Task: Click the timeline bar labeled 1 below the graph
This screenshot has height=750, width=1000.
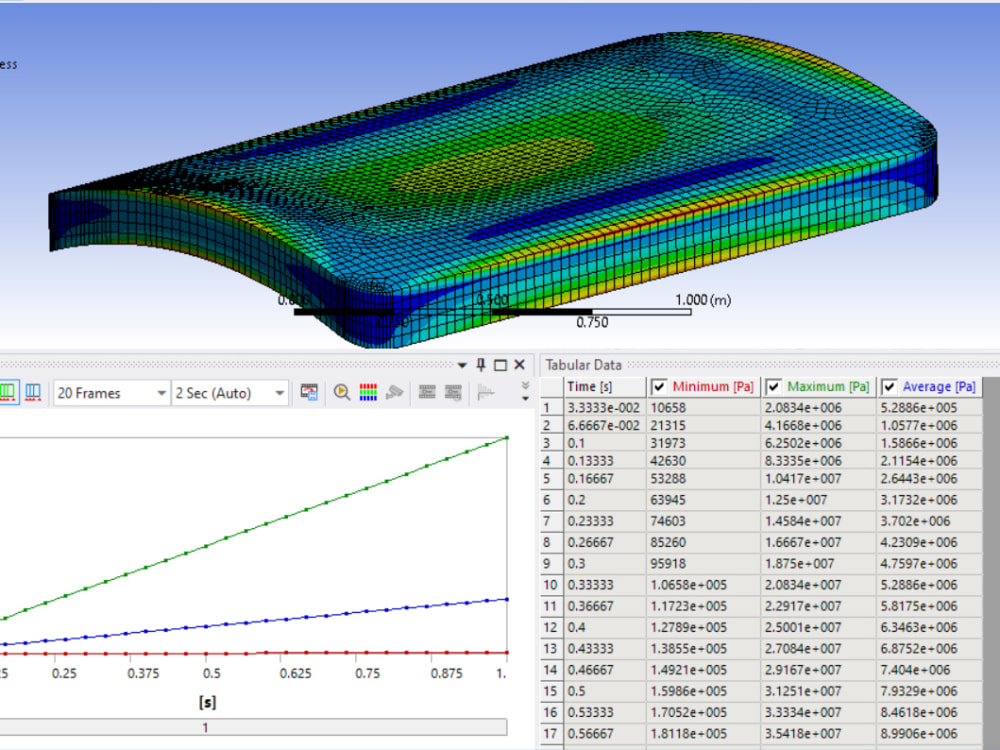Action: point(205,728)
